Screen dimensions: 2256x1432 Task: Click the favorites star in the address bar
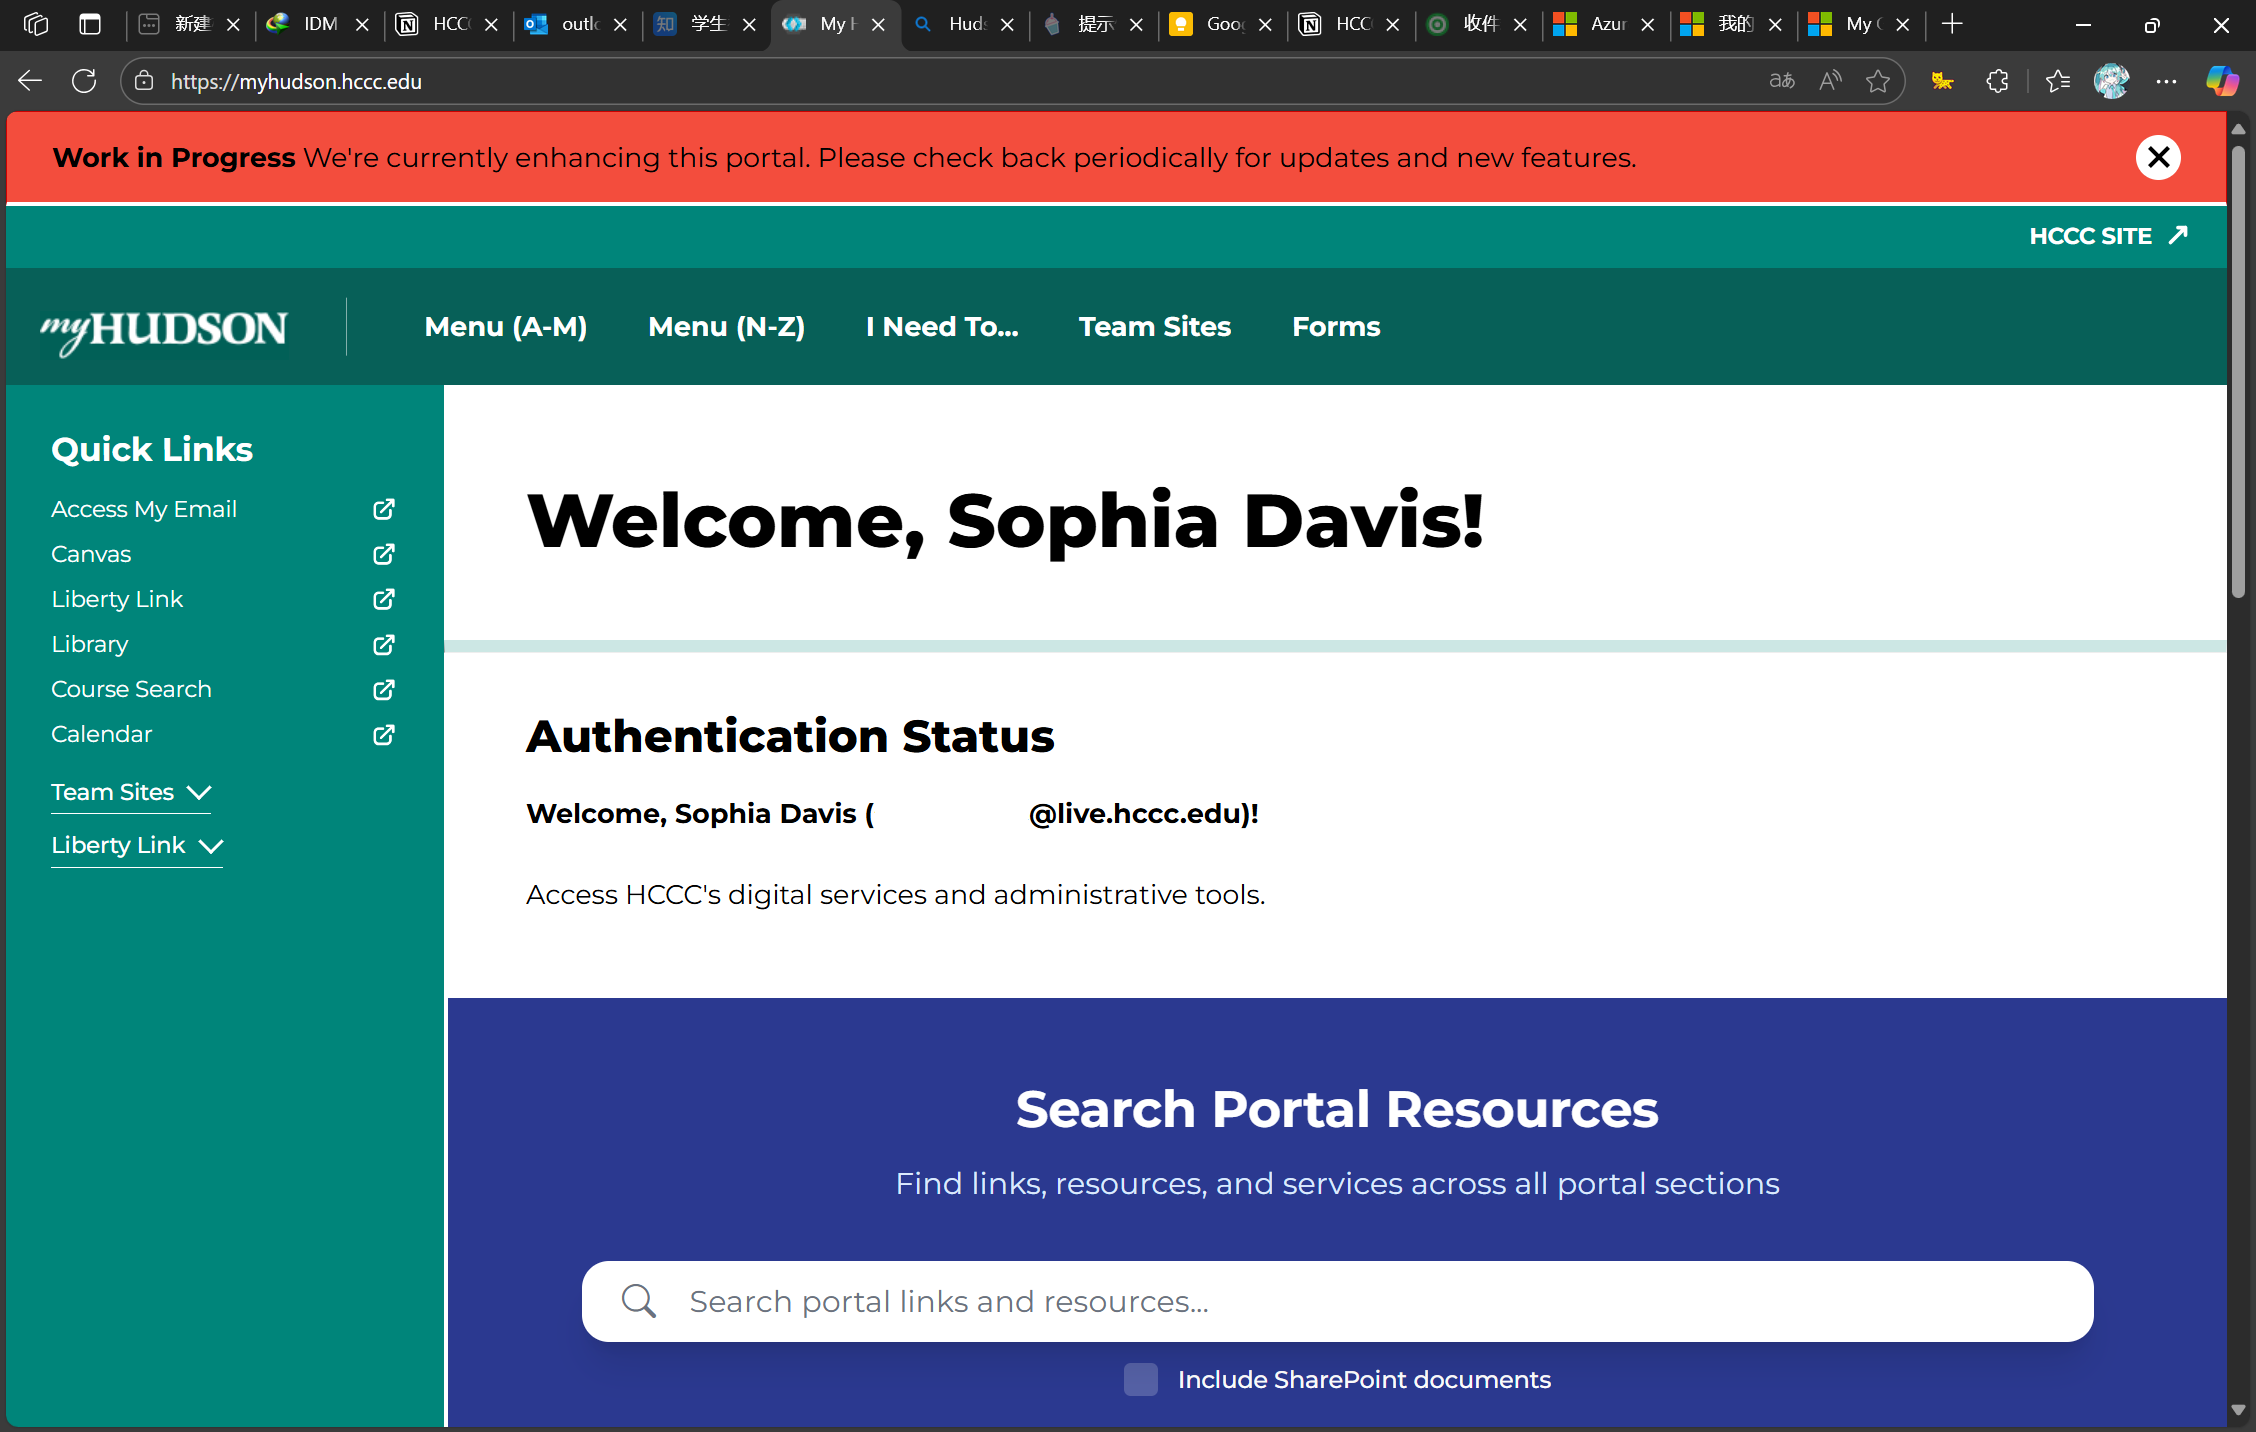[1876, 81]
